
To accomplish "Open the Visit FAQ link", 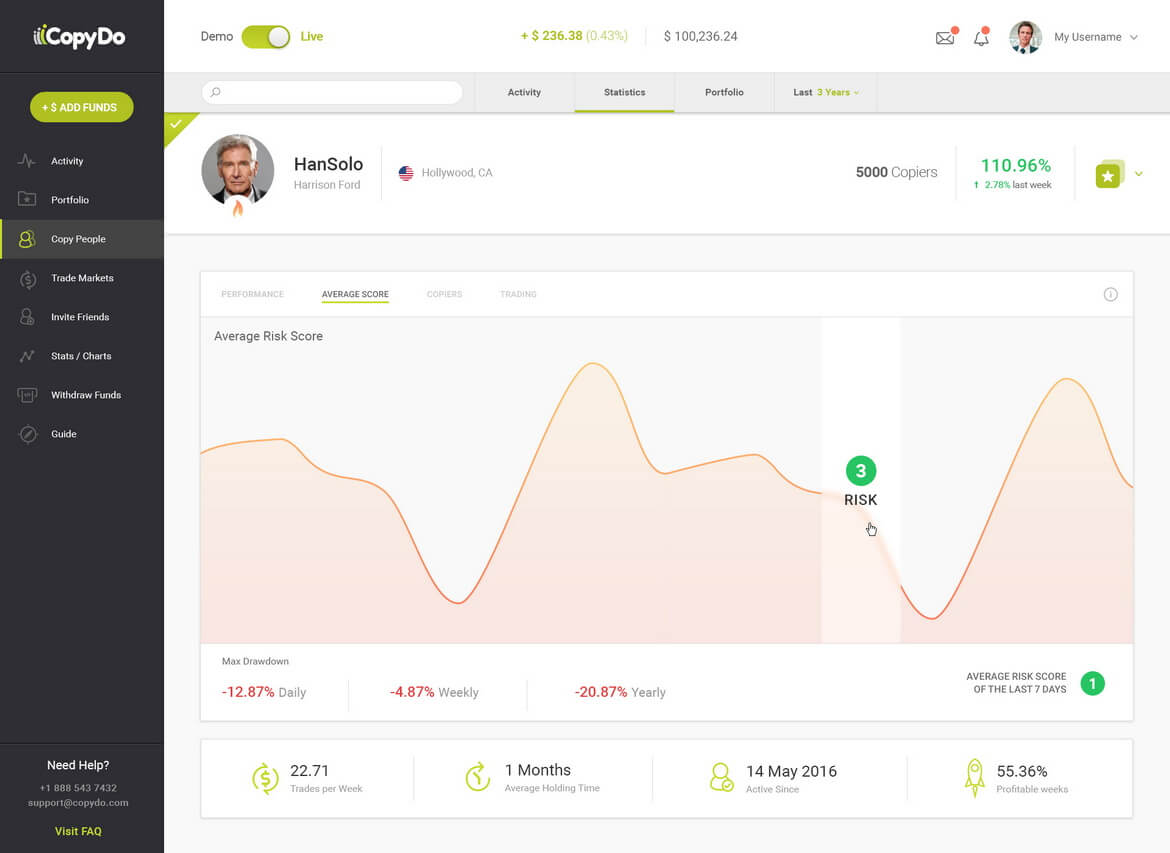I will point(78,831).
